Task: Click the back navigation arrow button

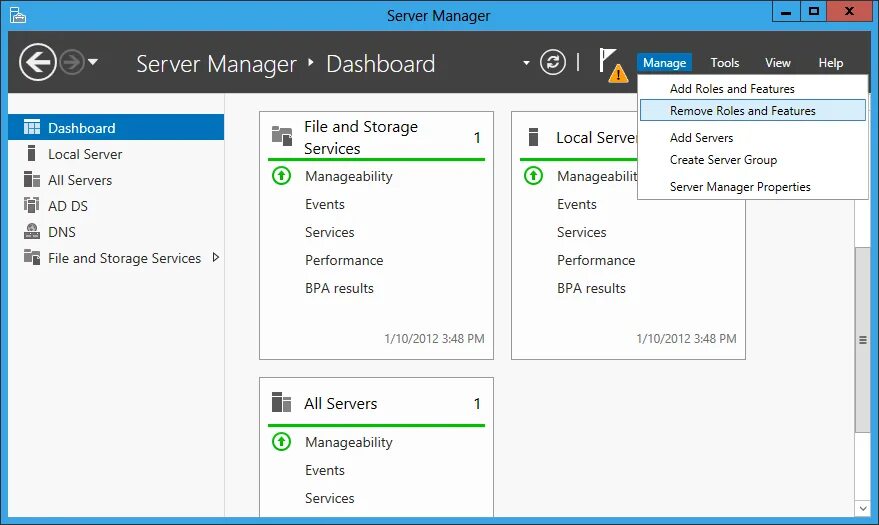Action: click(38, 62)
